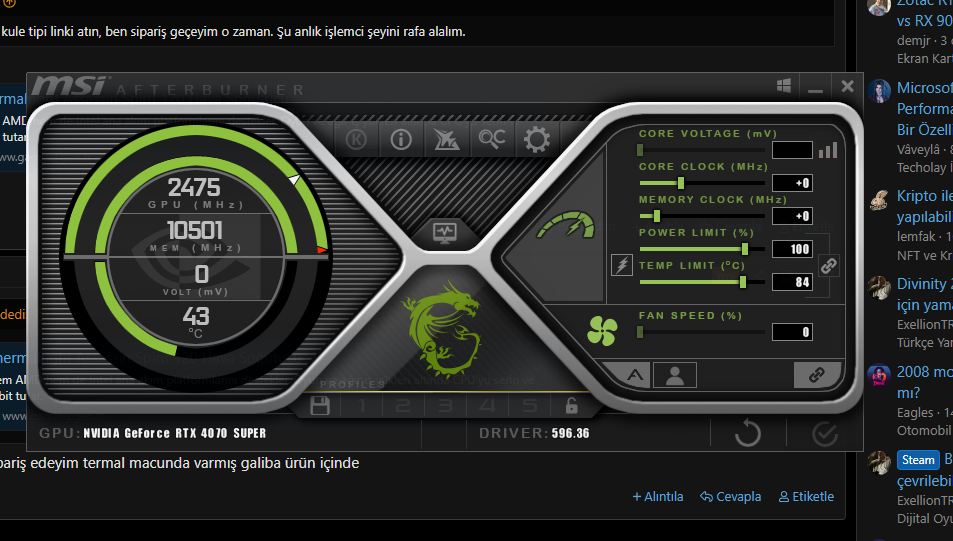Toggle the profile lock icon
Image resolution: width=953 pixels, height=541 pixels.
tap(571, 405)
